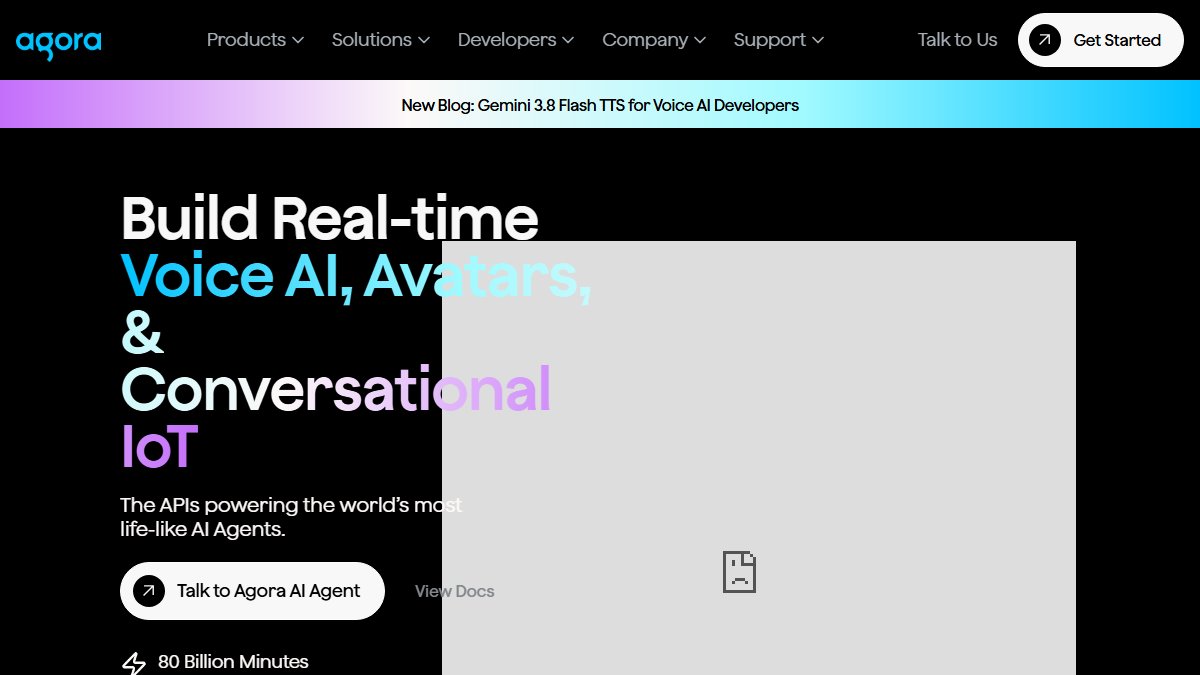Image resolution: width=1200 pixels, height=675 pixels.
Task: Open the Gemini 3.8 Flash TTS blog banner
Action: click(x=600, y=105)
